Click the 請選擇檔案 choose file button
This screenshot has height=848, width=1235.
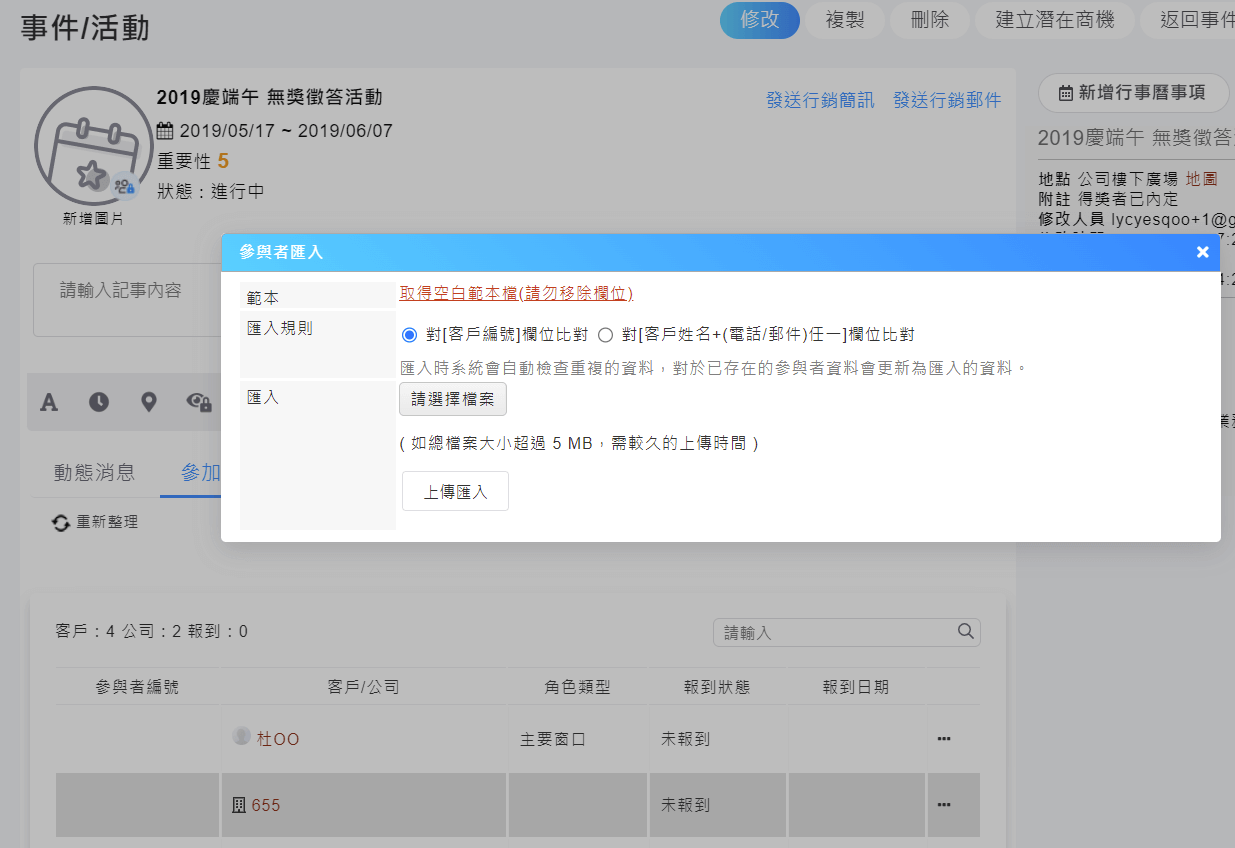coord(453,399)
